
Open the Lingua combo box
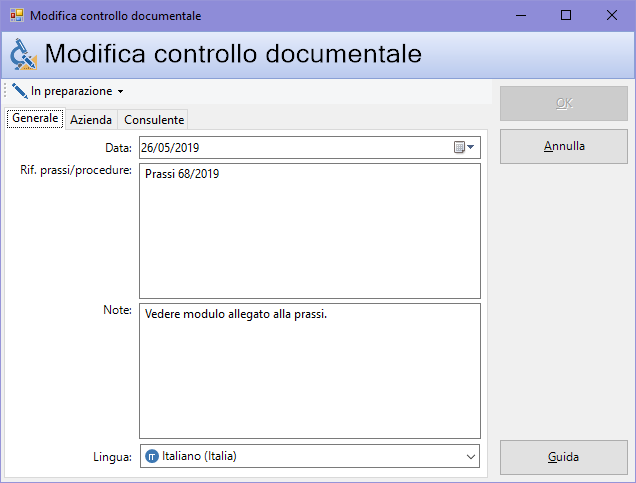310,456
